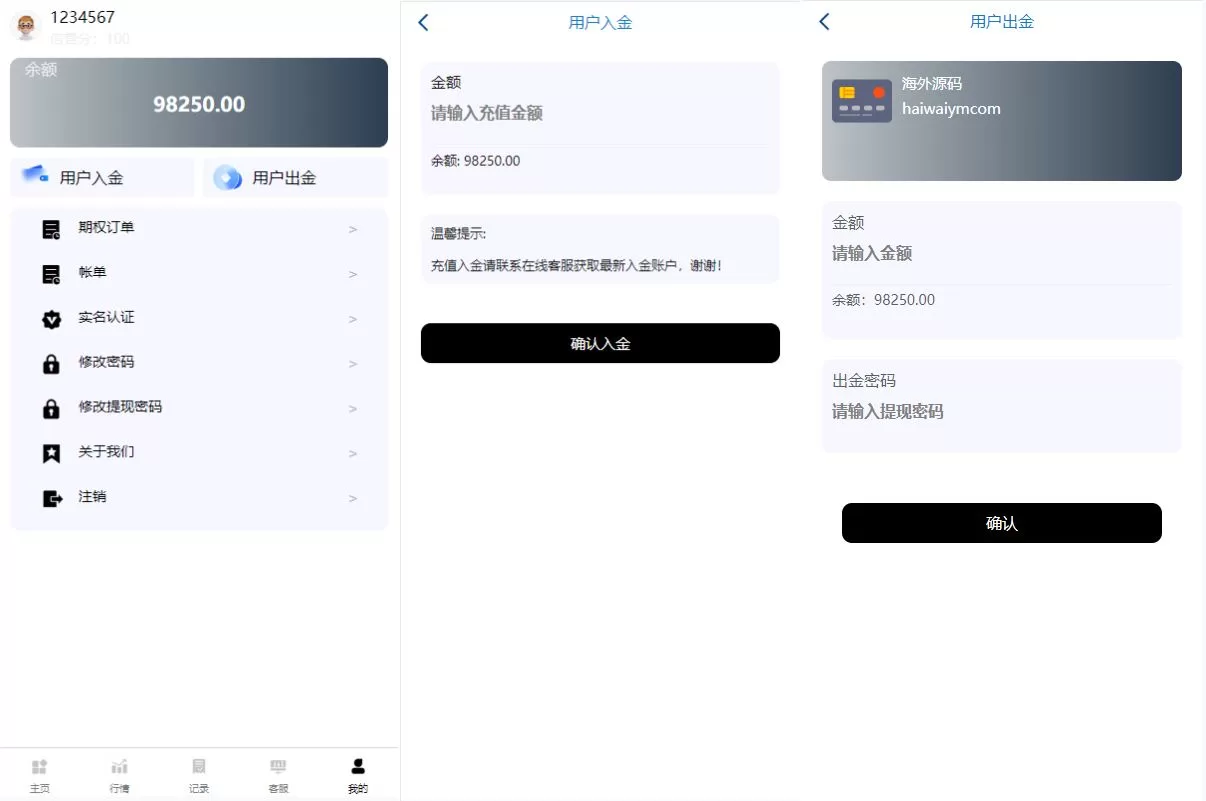Click the 用户出金 button label
Screen dimensions: 1206x801
click(285, 178)
